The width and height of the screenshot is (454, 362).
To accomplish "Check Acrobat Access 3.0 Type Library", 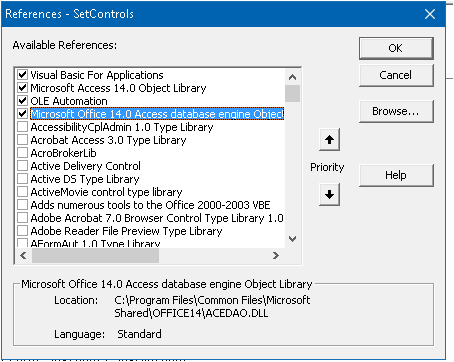I will (22, 140).
